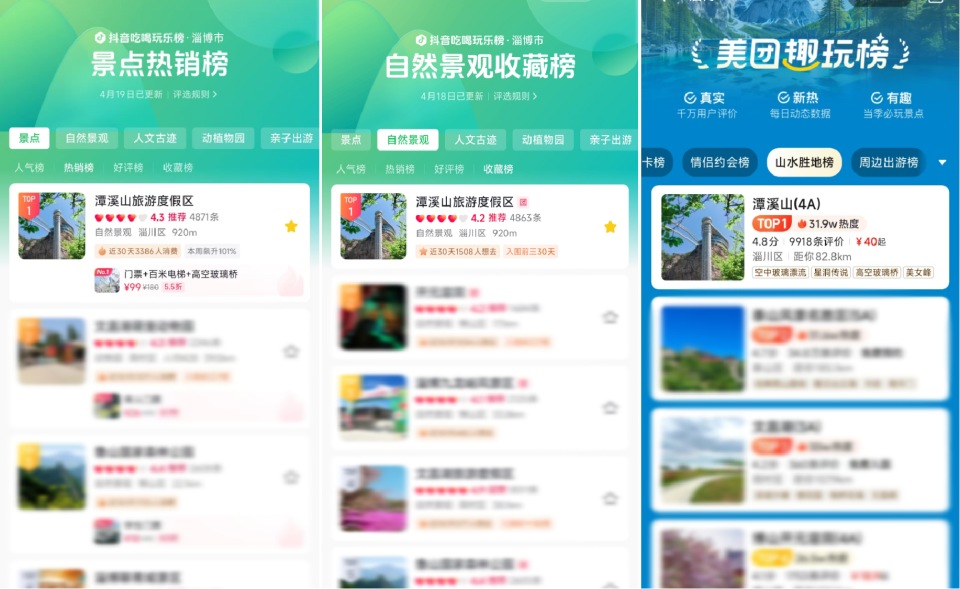The width and height of the screenshot is (960, 589).
Task: Tap the pink badge icon after 潭溪山旅游度假区 in 收藏榜
Action: 523,202
